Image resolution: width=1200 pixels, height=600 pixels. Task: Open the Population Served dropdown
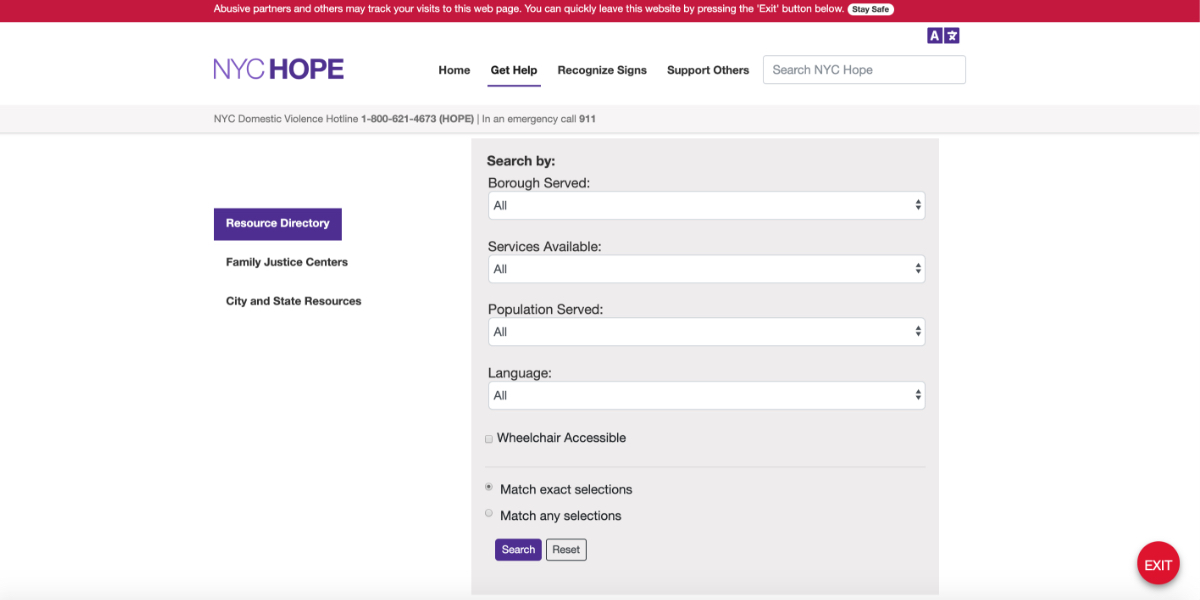[706, 331]
